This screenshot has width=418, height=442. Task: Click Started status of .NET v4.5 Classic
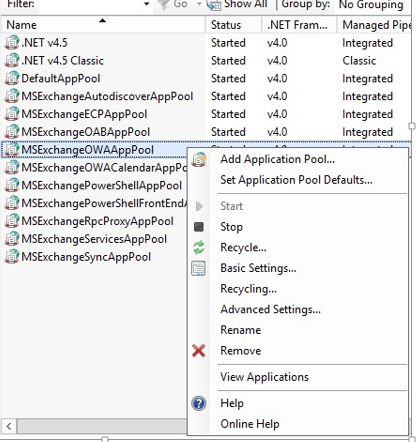click(228, 61)
